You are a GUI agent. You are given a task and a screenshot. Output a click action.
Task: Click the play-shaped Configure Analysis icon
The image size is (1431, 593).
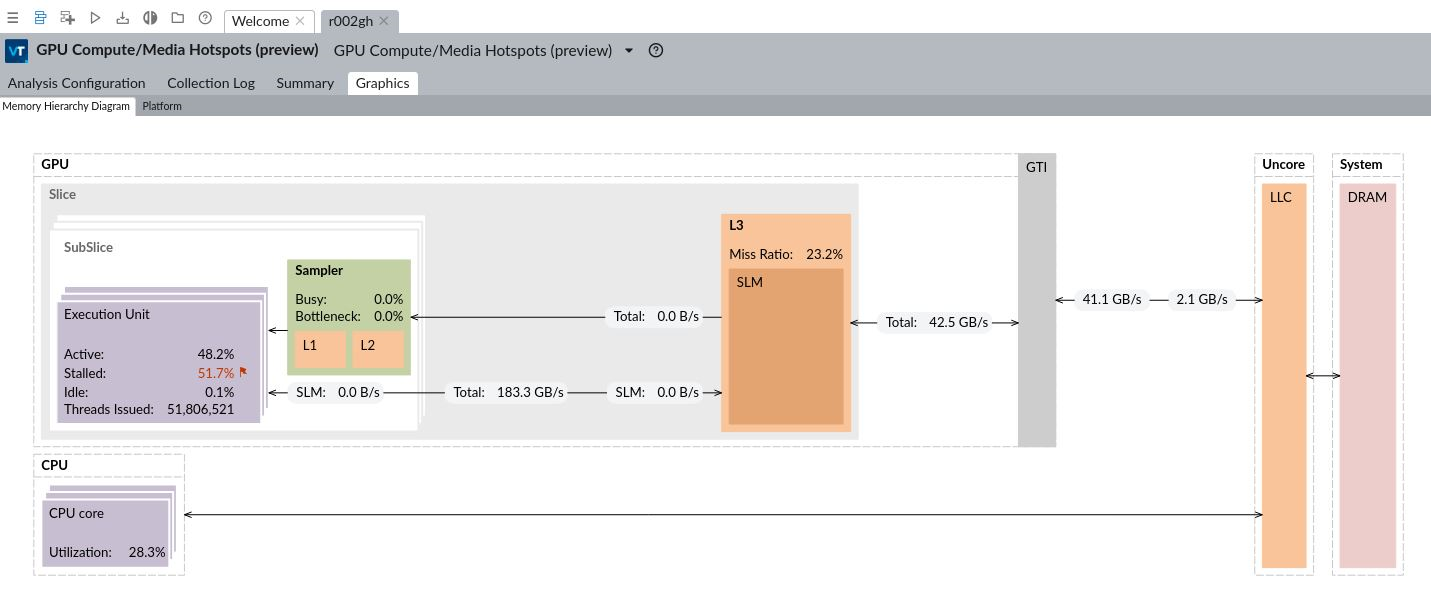point(95,18)
